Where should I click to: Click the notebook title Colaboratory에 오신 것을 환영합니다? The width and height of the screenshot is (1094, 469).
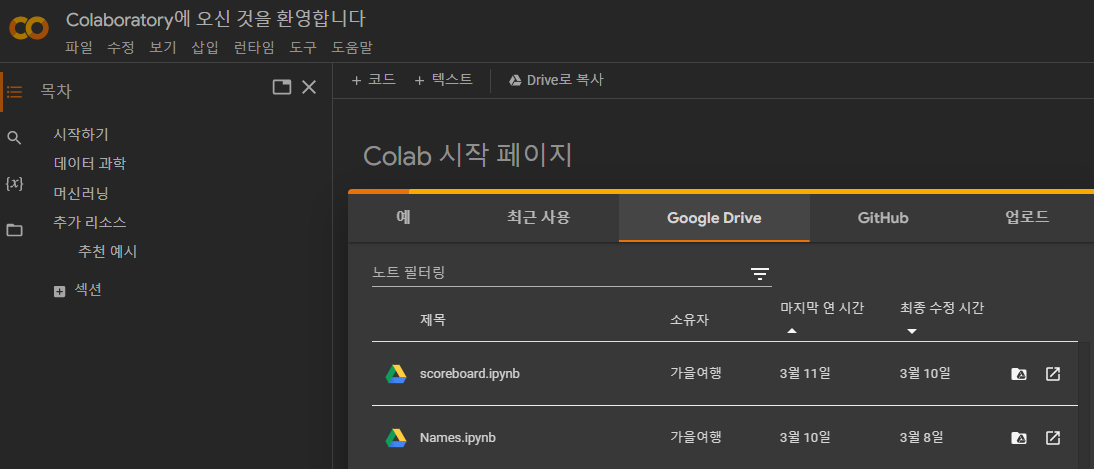[216, 19]
